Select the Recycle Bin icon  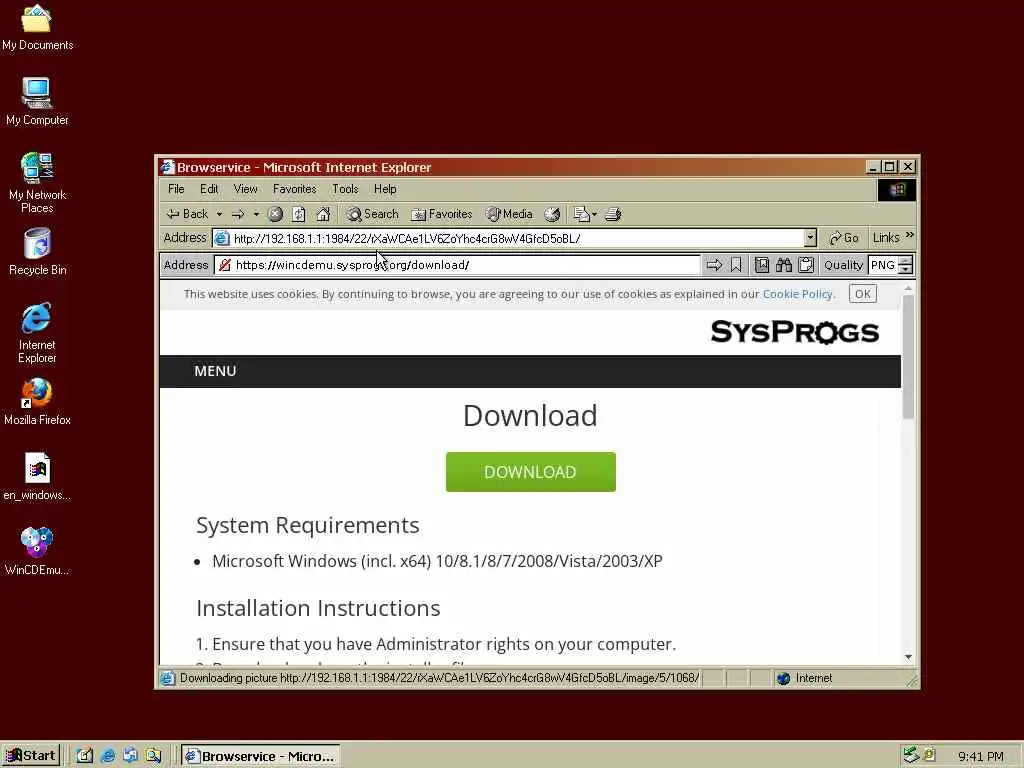tap(37, 252)
